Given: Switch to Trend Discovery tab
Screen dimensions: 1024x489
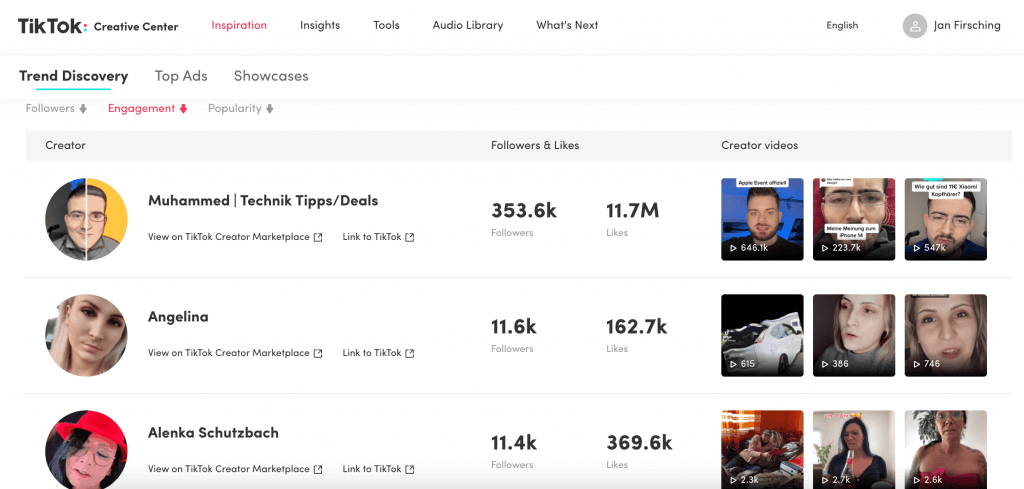Looking at the screenshot, I should point(73,76).
